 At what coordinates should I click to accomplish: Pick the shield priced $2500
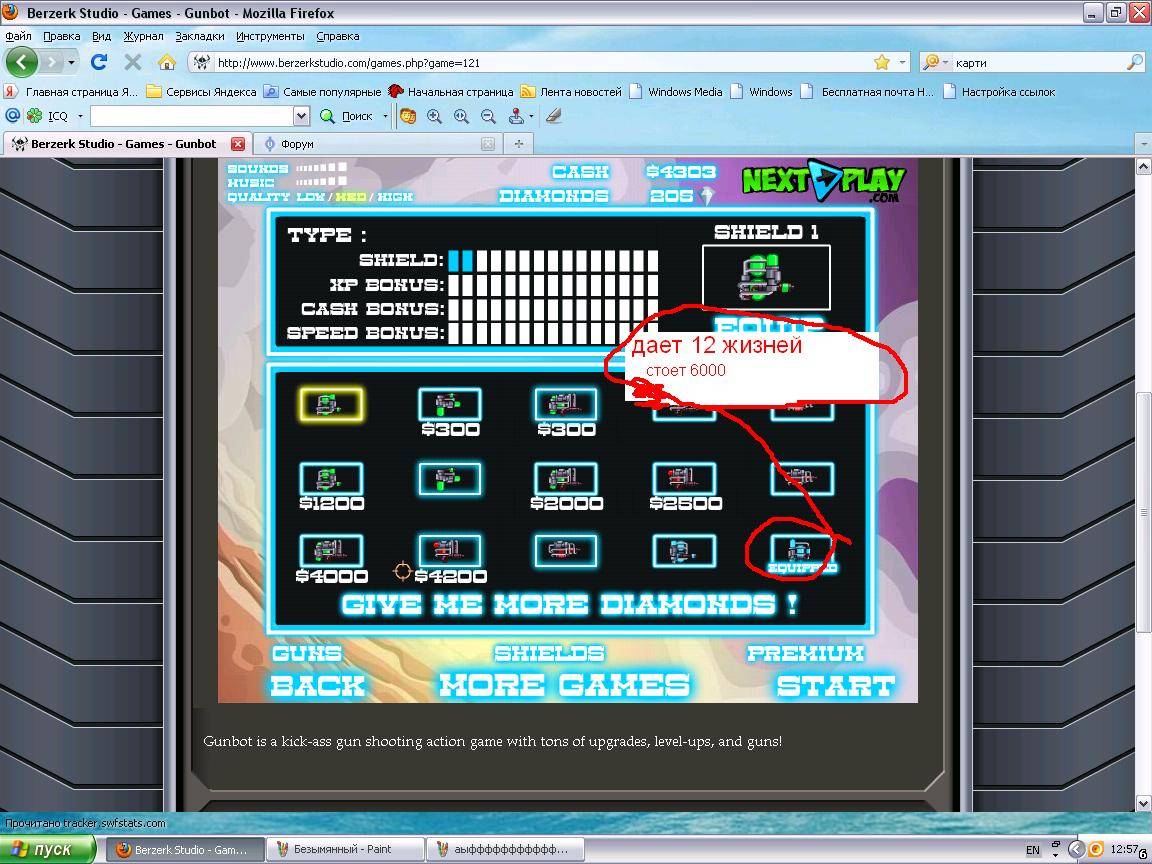click(x=684, y=479)
